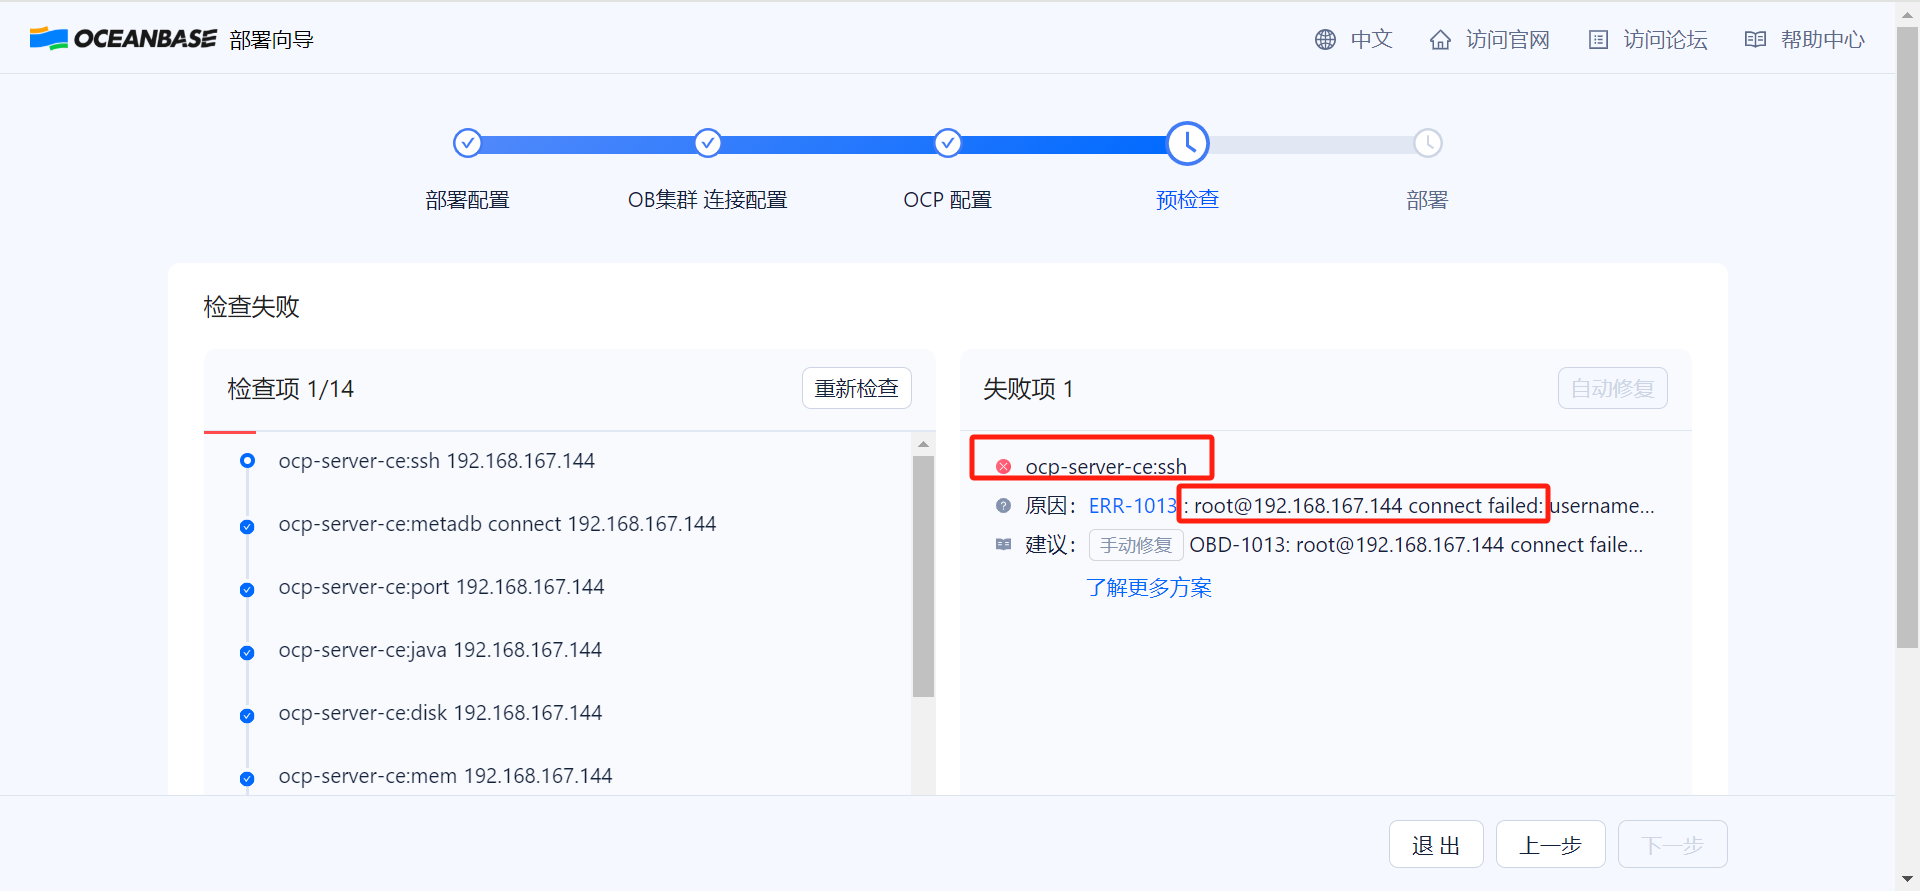Click the 退出 button

click(x=1436, y=845)
